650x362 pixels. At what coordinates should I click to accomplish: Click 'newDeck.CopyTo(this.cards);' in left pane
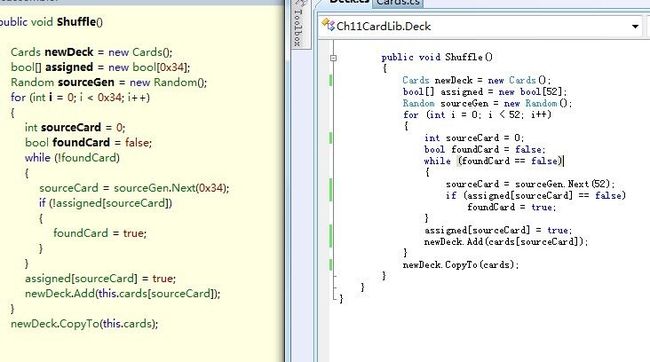point(85,323)
